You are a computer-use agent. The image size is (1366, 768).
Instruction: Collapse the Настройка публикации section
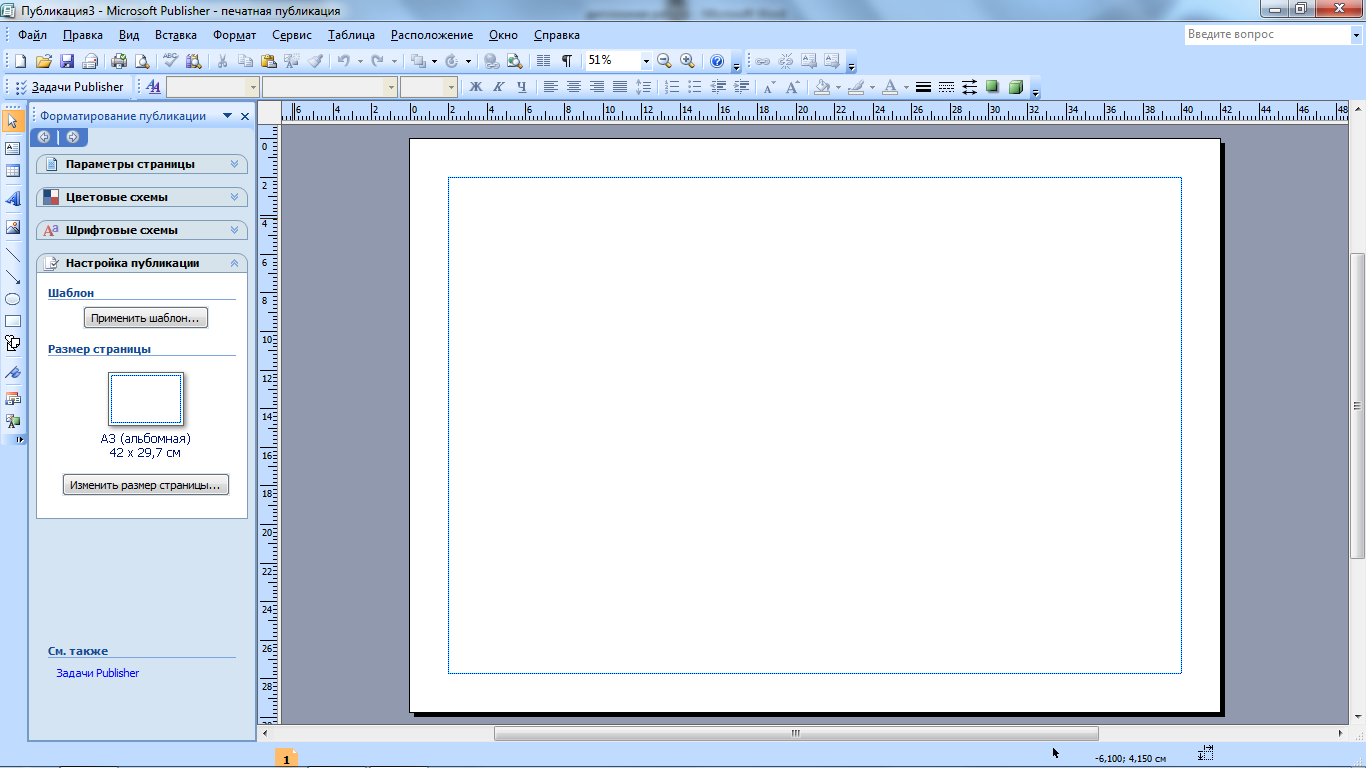click(x=142, y=263)
